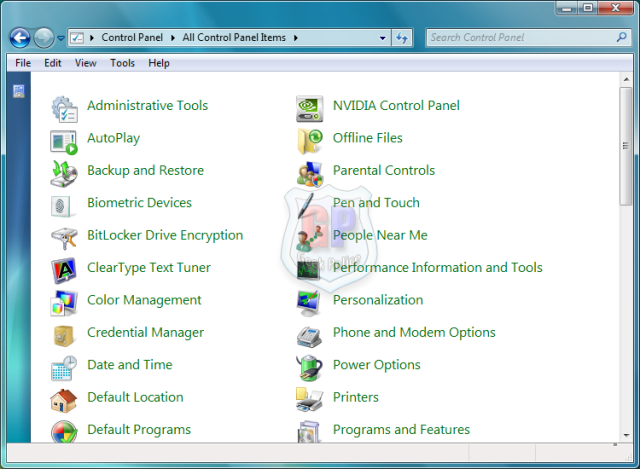
Task: Click the vertical scrollbar thumb
Action: (625, 146)
